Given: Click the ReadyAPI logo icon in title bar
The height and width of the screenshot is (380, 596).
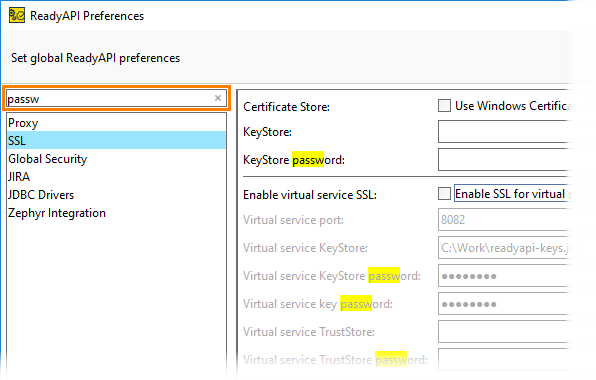Looking at the screenshot, I should pyautogui.click(x=17, y=16).
